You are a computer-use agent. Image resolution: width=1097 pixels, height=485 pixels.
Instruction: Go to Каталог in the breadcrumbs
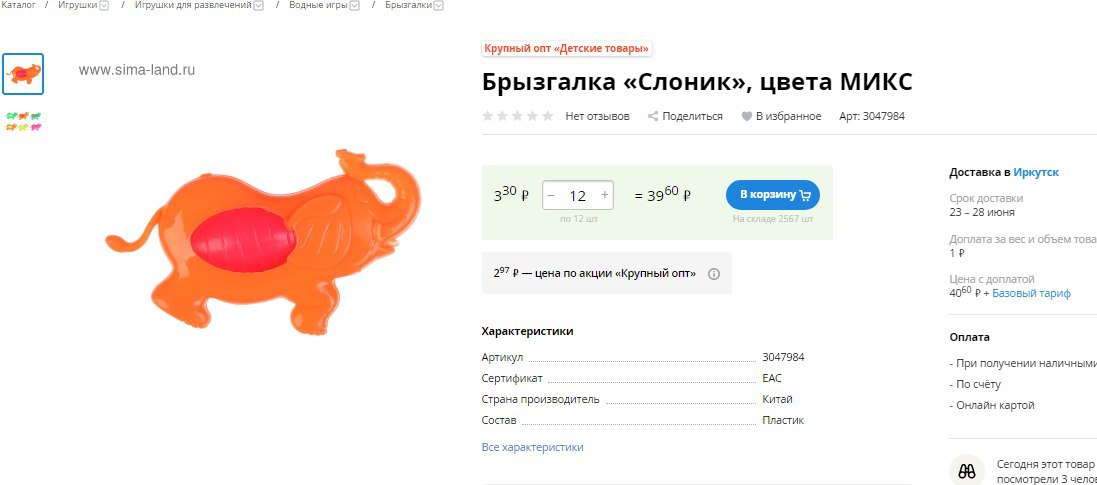[18, 5]
